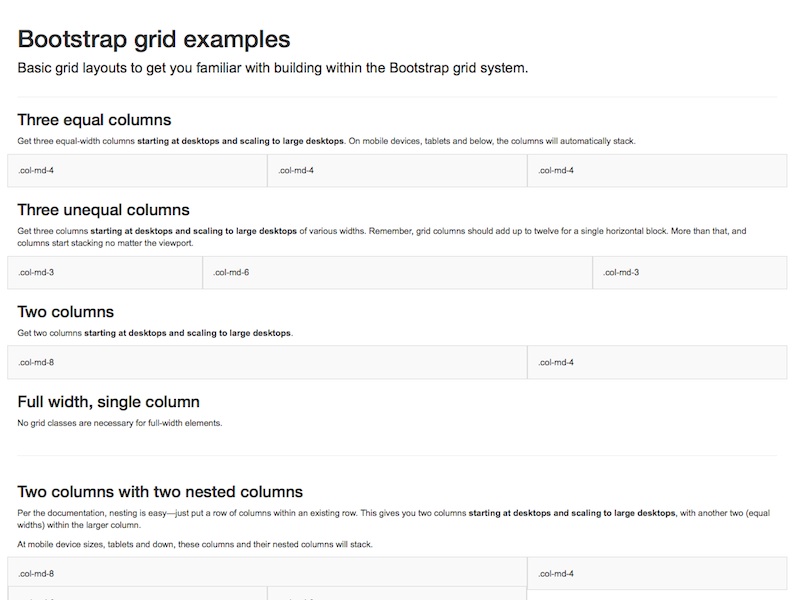Click the .col-md-8 cell under Two columns

coord(267,362)
